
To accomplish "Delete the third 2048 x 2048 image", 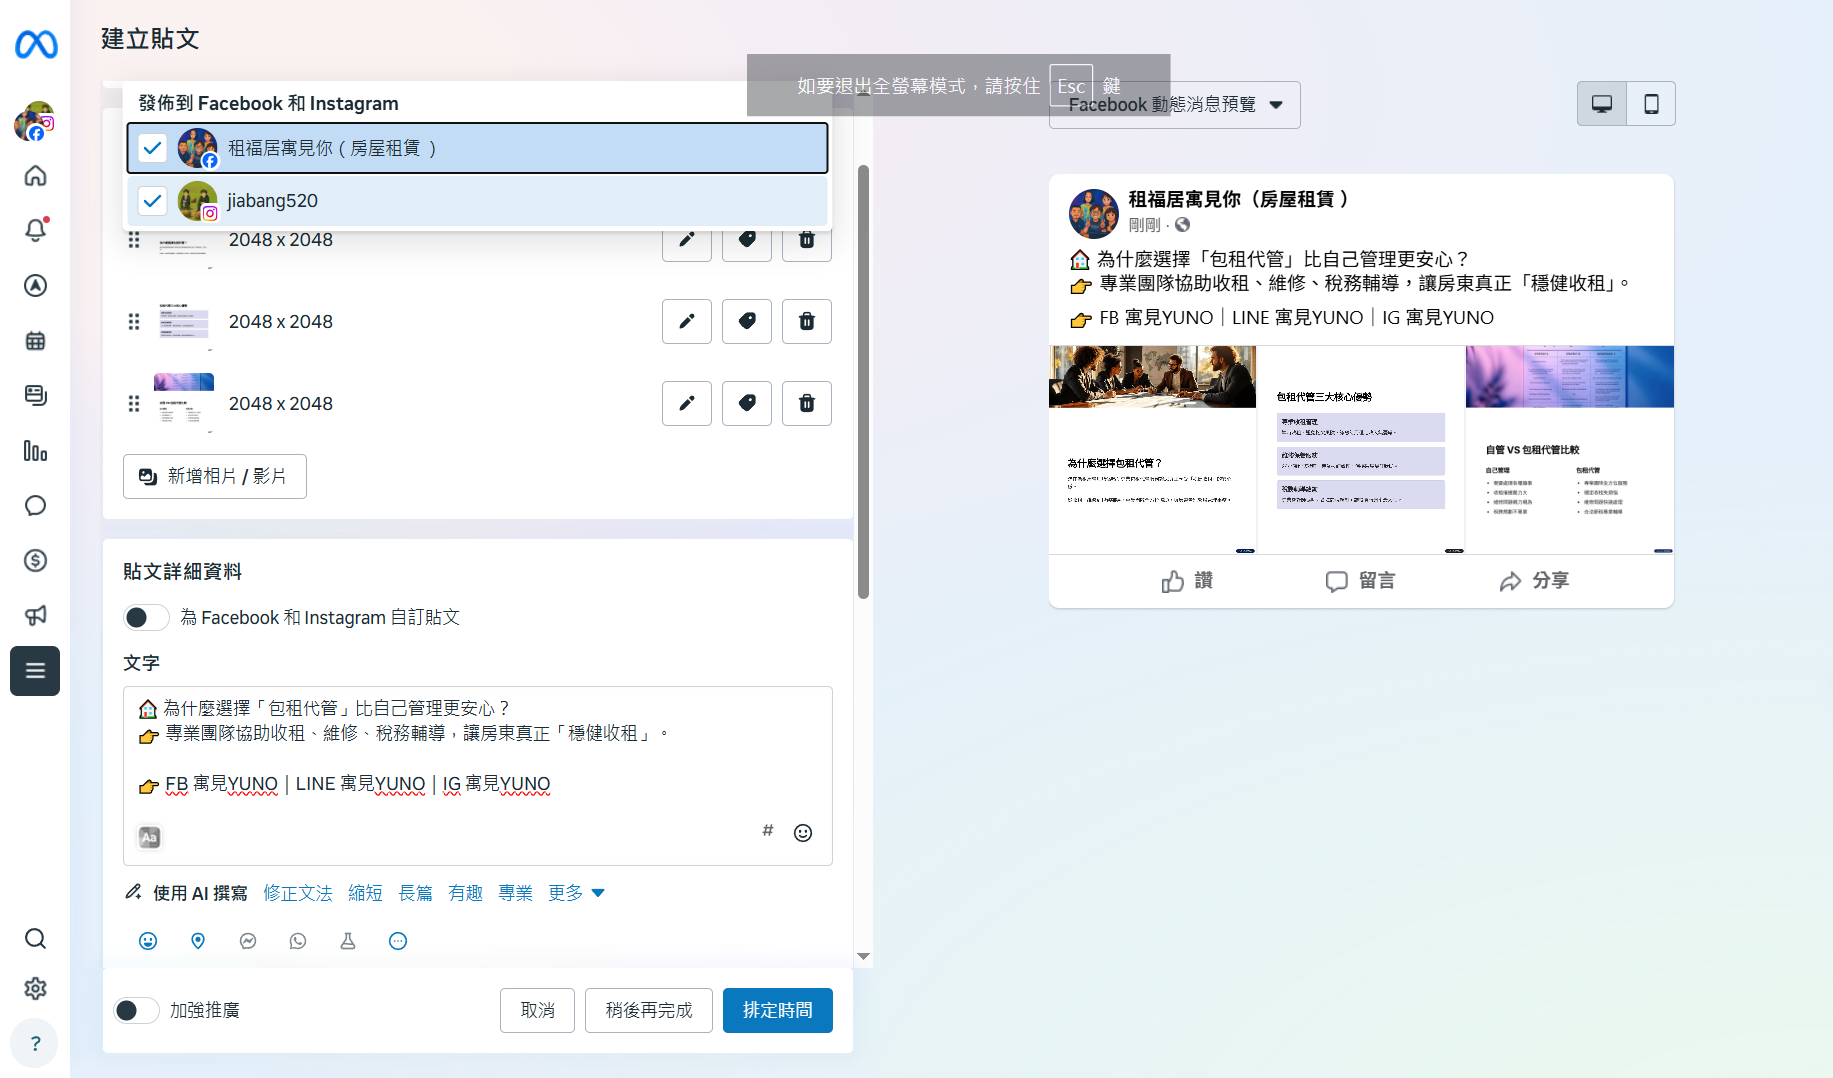I will point(806,403).
